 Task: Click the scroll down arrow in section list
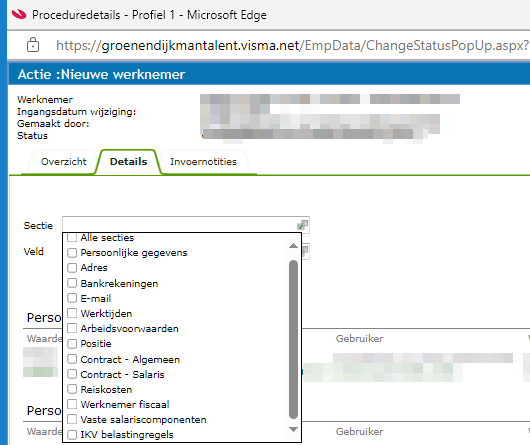(x=293, y=429)
